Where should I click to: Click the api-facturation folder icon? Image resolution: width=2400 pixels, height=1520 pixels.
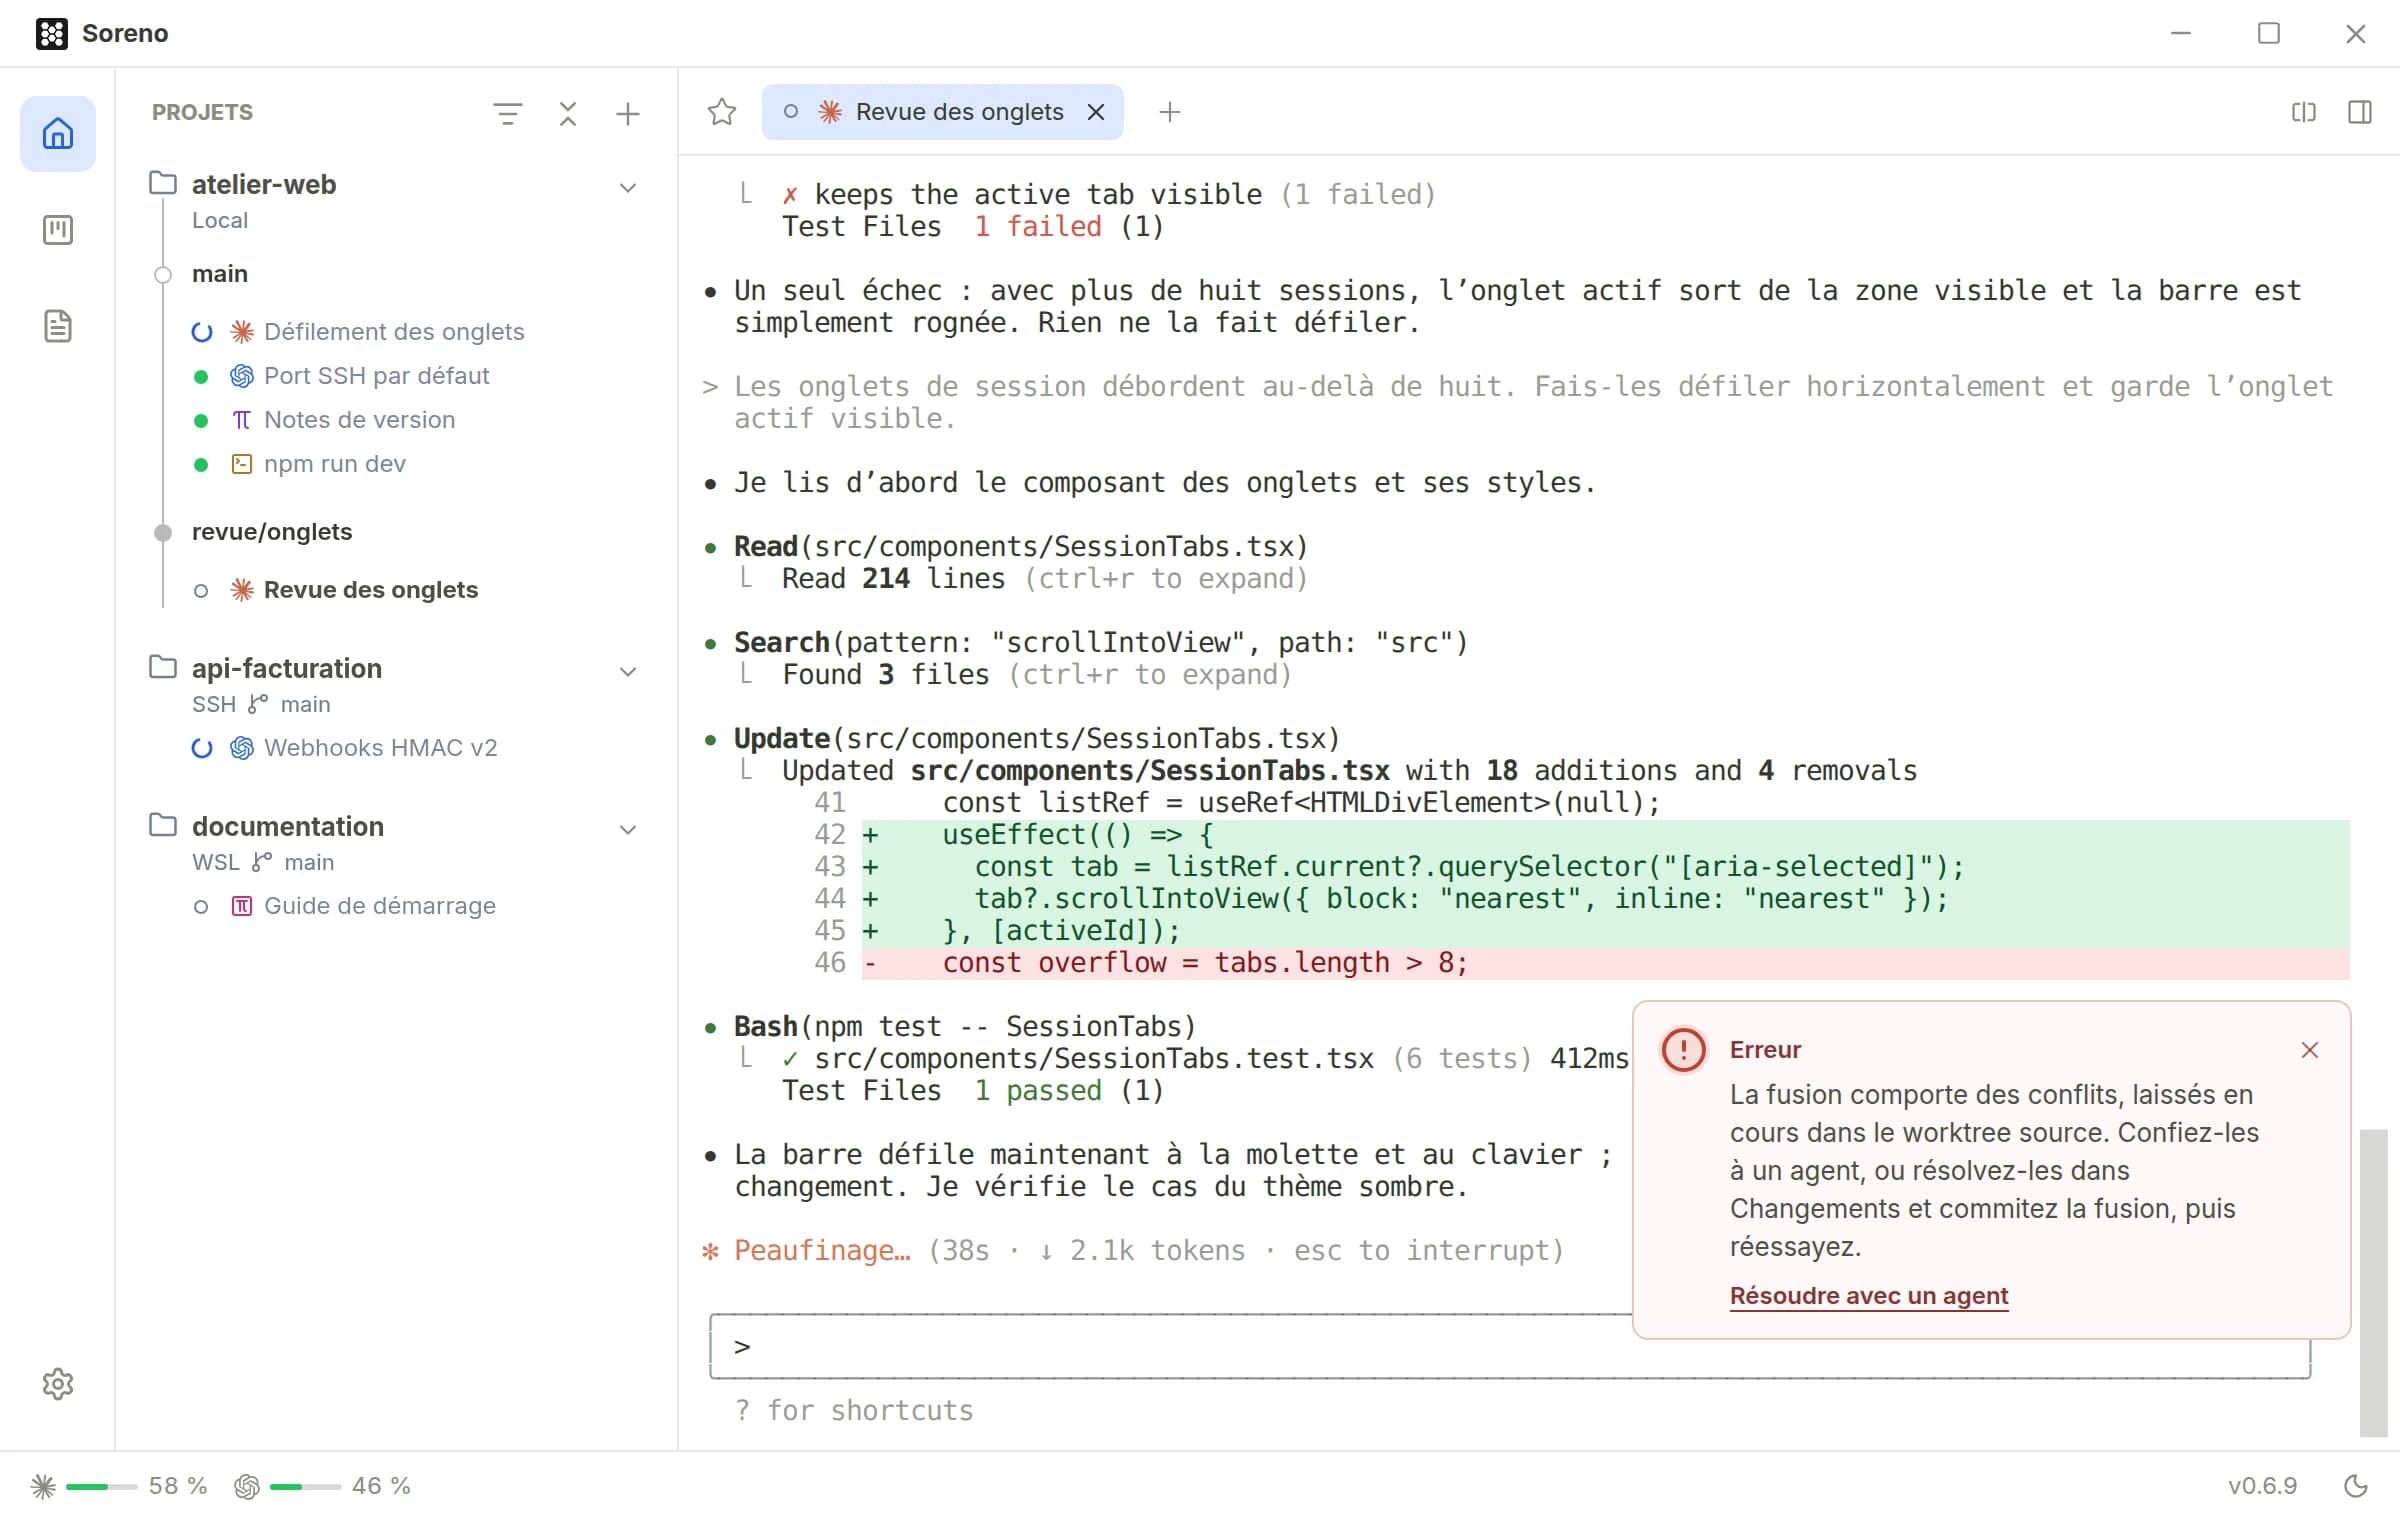pyautogui.click(x=163, y=667)
